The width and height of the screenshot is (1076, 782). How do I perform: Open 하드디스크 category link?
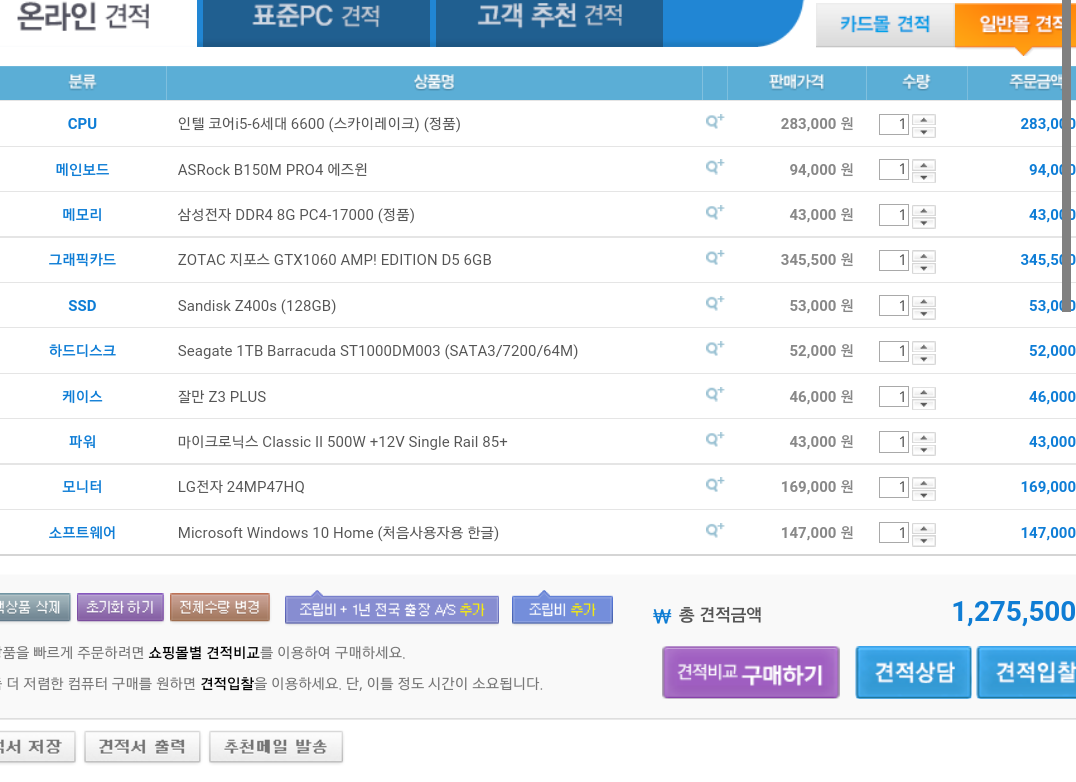point(82,351)
